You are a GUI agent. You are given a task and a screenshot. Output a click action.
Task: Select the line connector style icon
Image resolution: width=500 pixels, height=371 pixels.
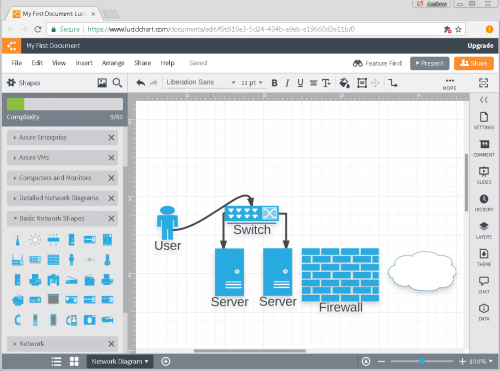(393, 83)
